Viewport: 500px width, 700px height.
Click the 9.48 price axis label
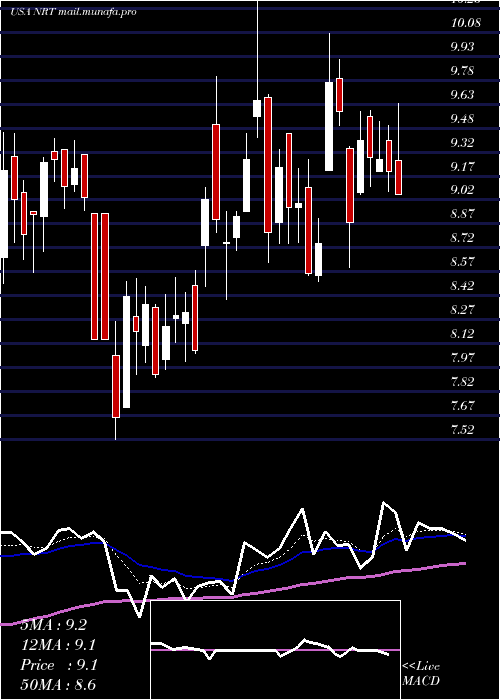click(x=462, y=119)
